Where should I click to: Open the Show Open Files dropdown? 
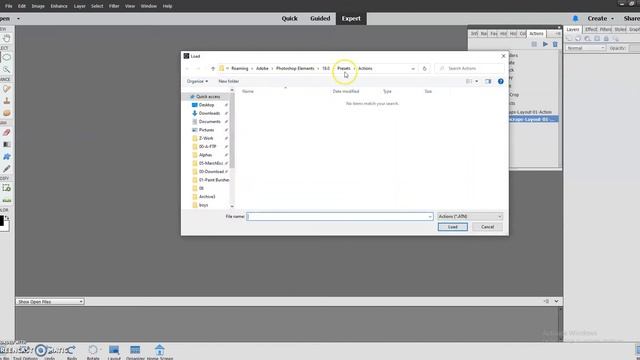point(50,302)
